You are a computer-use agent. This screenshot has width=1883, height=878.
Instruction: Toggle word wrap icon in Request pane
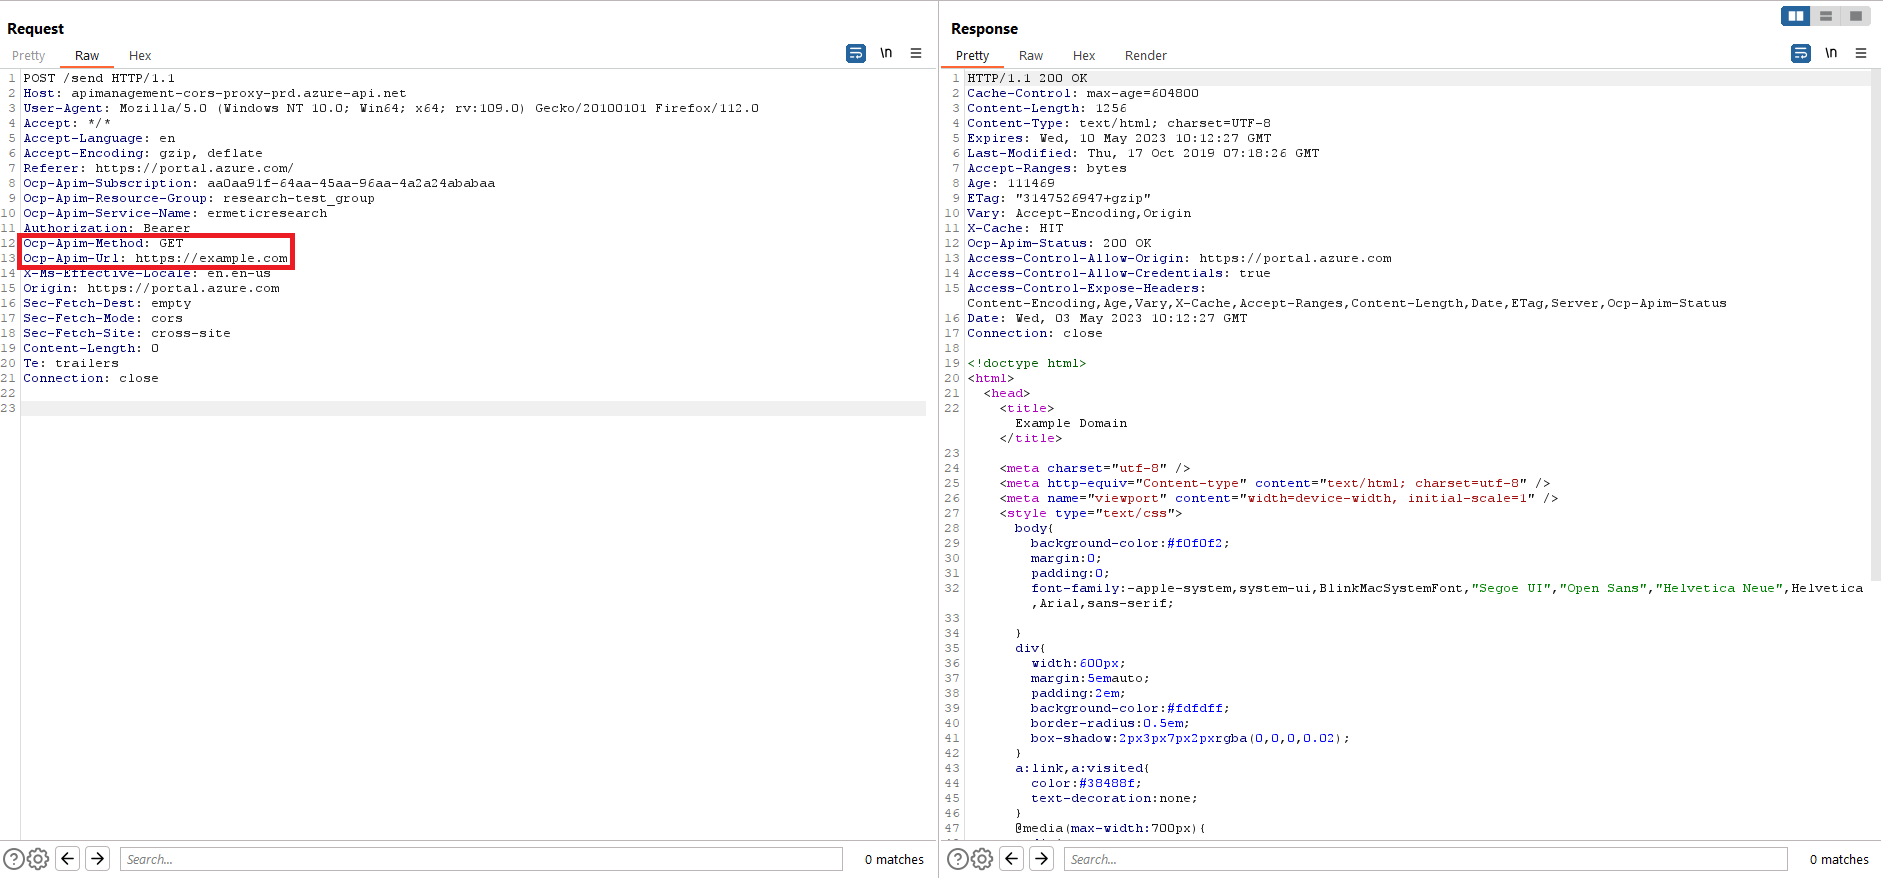coord(856,53)
